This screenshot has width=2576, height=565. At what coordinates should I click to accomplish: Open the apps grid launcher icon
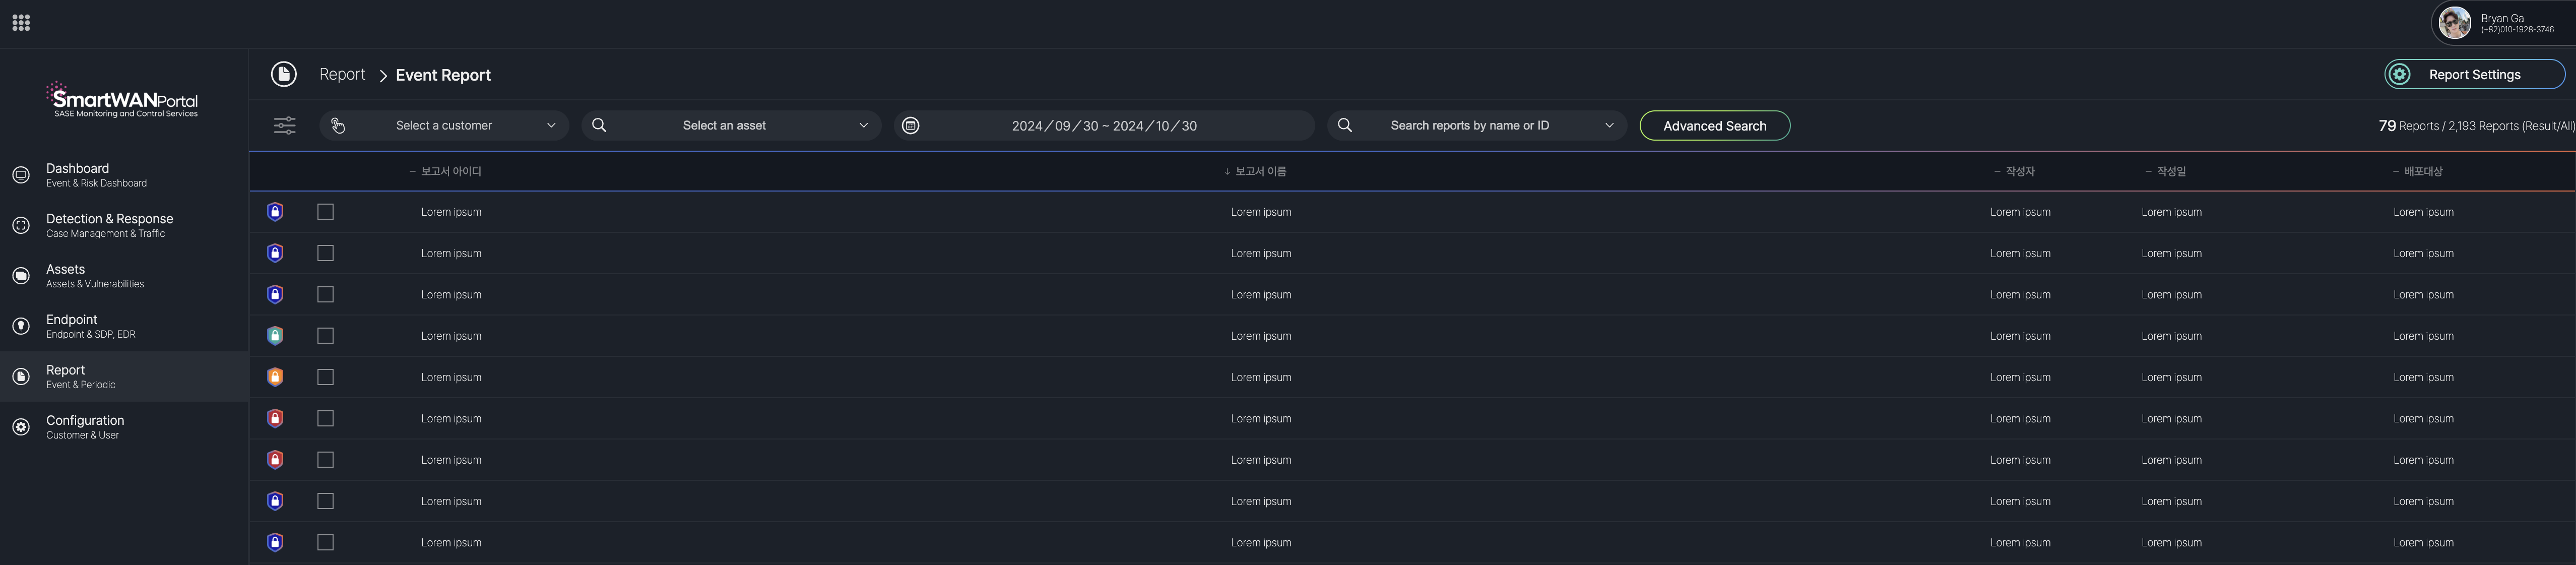tap(21, 23)
